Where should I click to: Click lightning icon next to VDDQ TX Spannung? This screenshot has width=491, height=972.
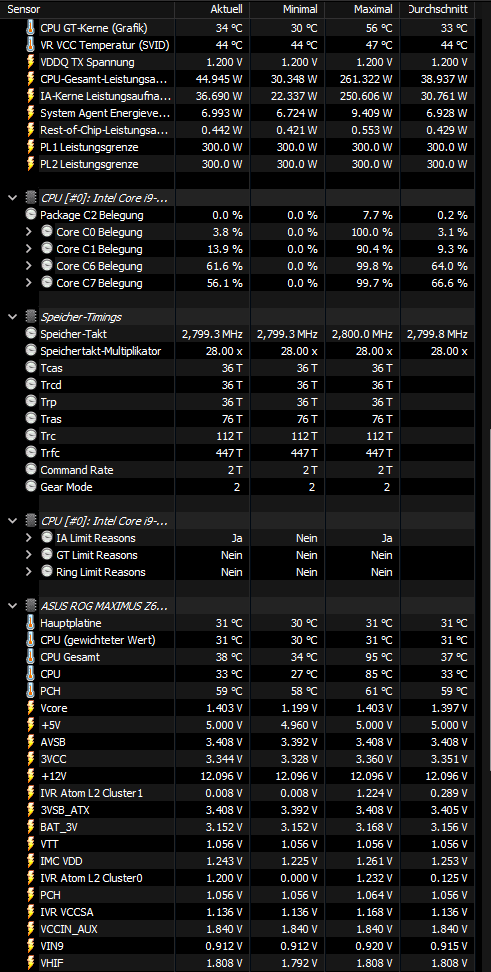pyautogui.click(x=31, y=61)
